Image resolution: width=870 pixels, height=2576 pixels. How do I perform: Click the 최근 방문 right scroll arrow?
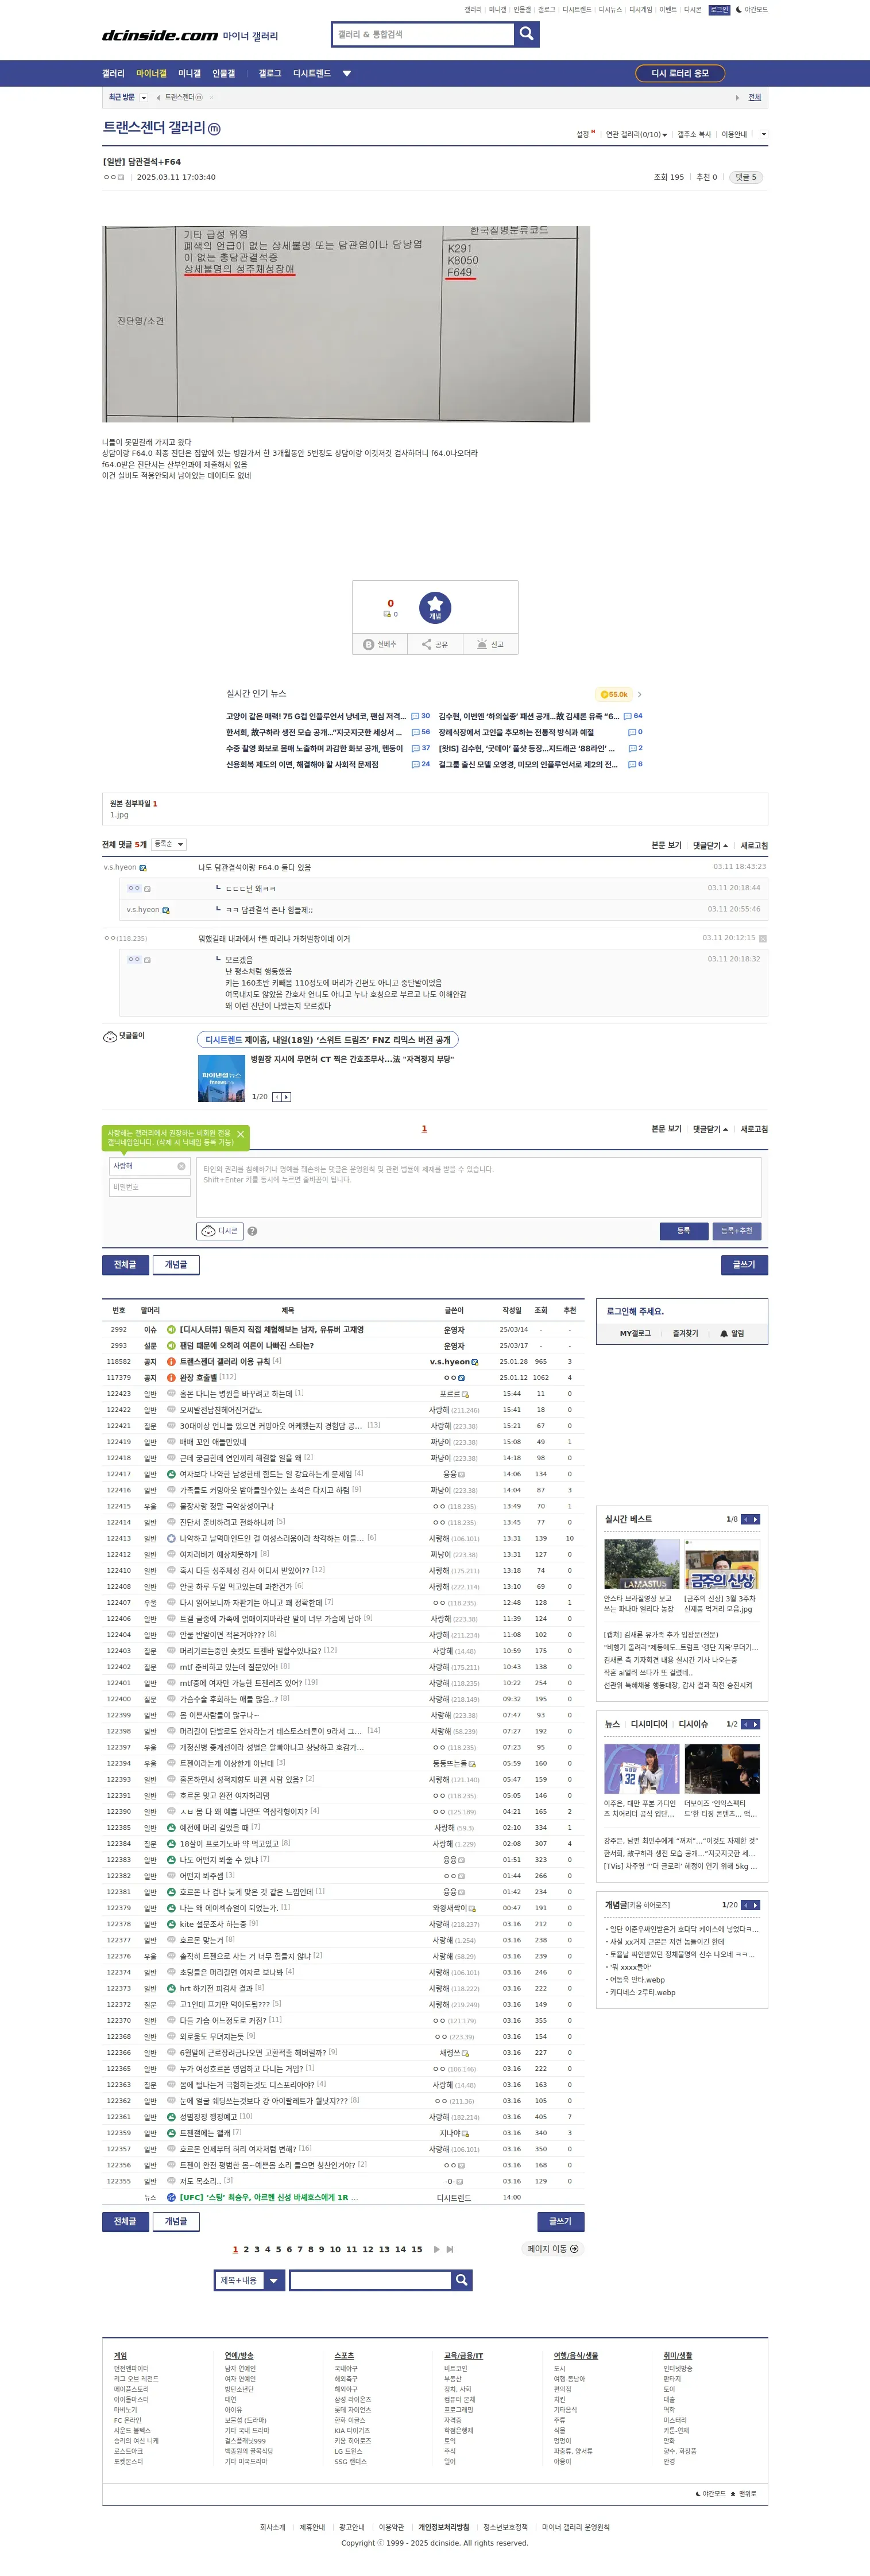[737, 98]
